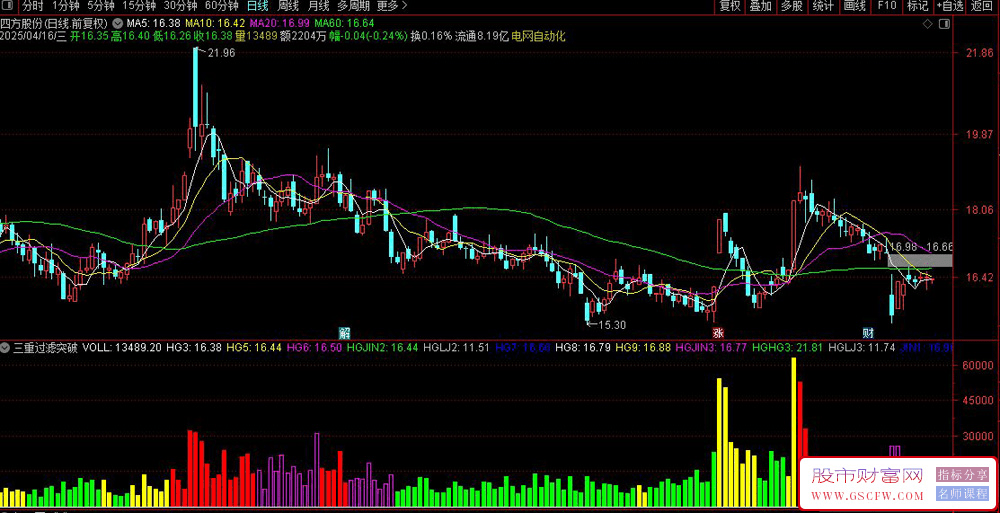The height and width of the screenshot is (513, 1000).
Task: Click the 60000 volume axis value
Action: click(x=978, y=366)
